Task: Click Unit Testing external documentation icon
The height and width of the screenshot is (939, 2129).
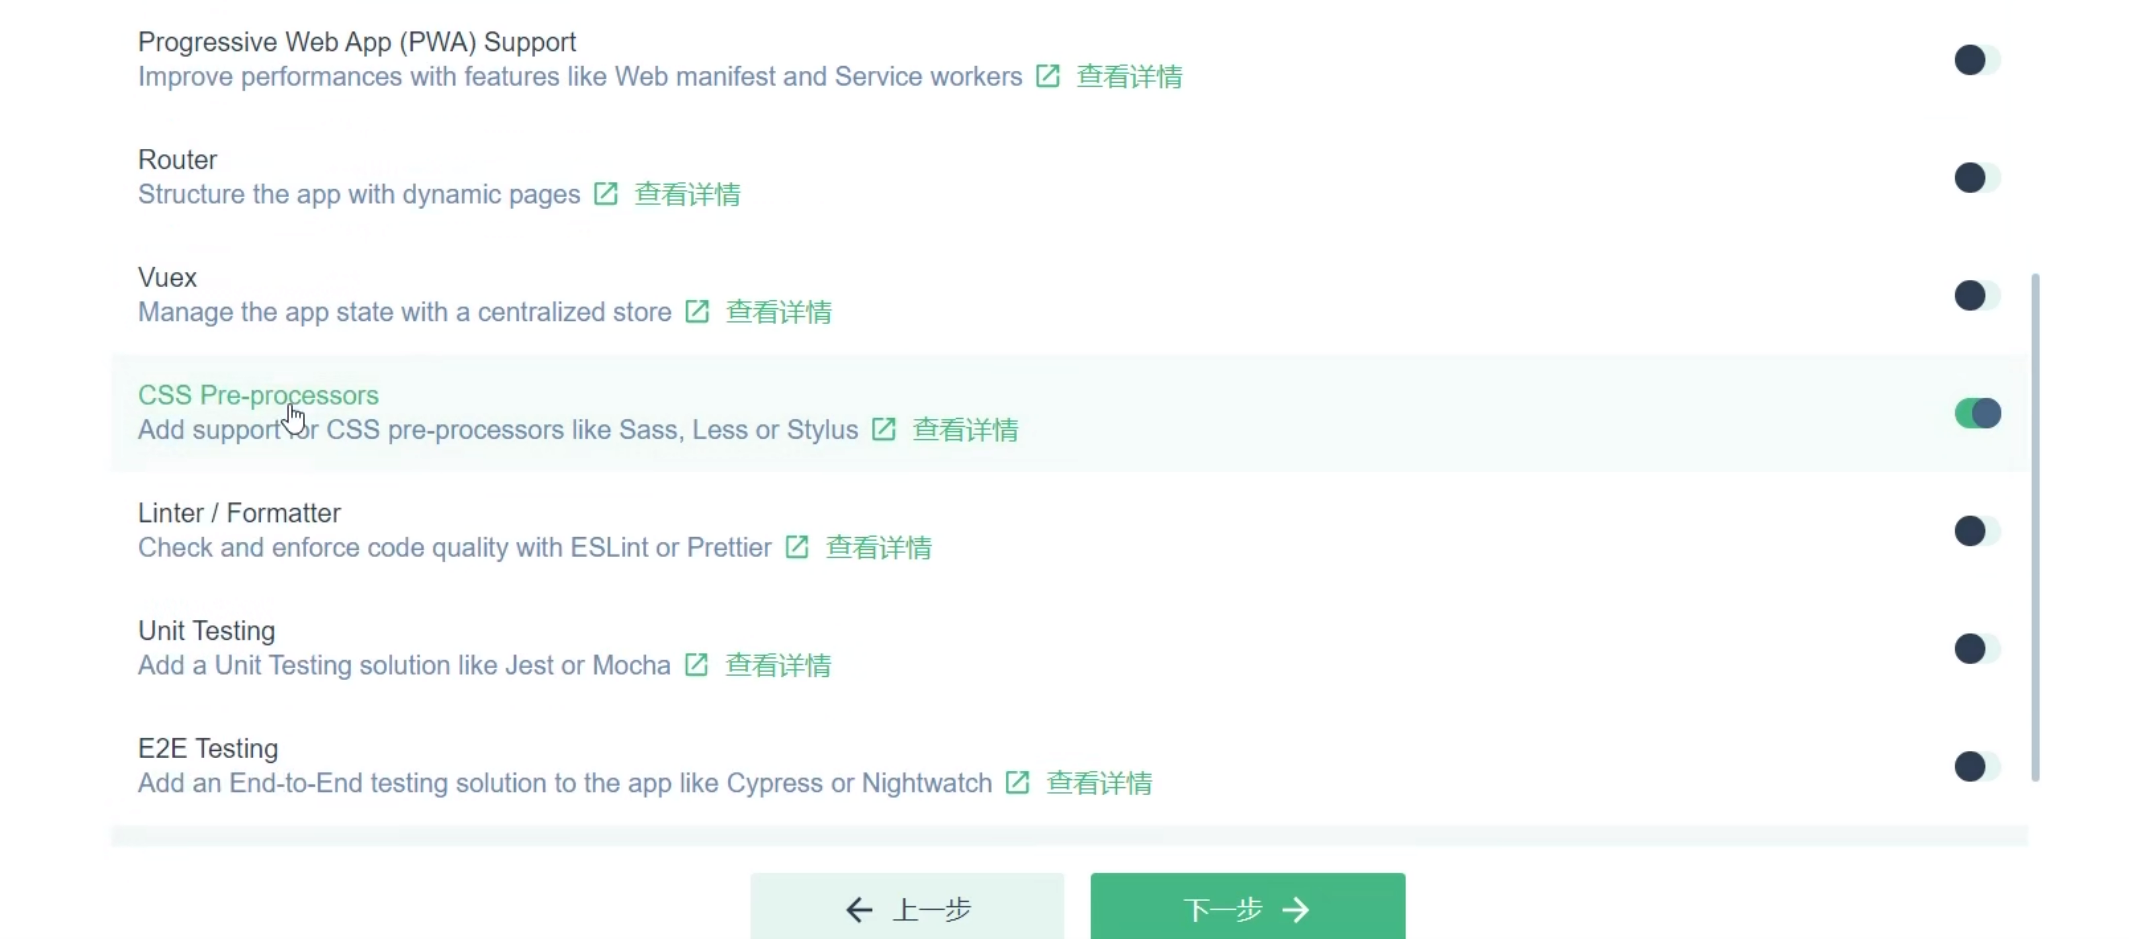Action: point(697,665)
